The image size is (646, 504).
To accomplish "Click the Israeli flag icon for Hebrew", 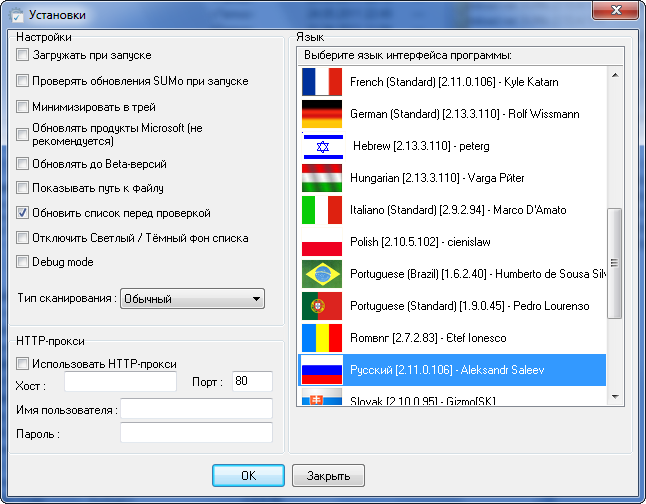I will pyautogui.click(x=322, y=146).
